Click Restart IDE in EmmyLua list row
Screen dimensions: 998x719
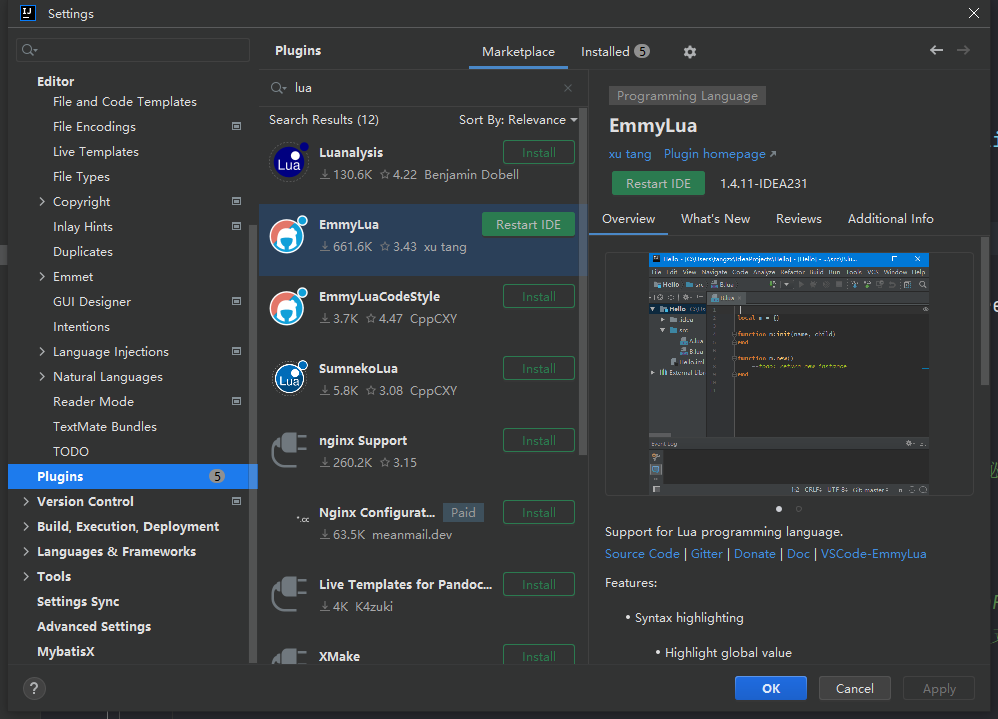[x=528, y=225]
